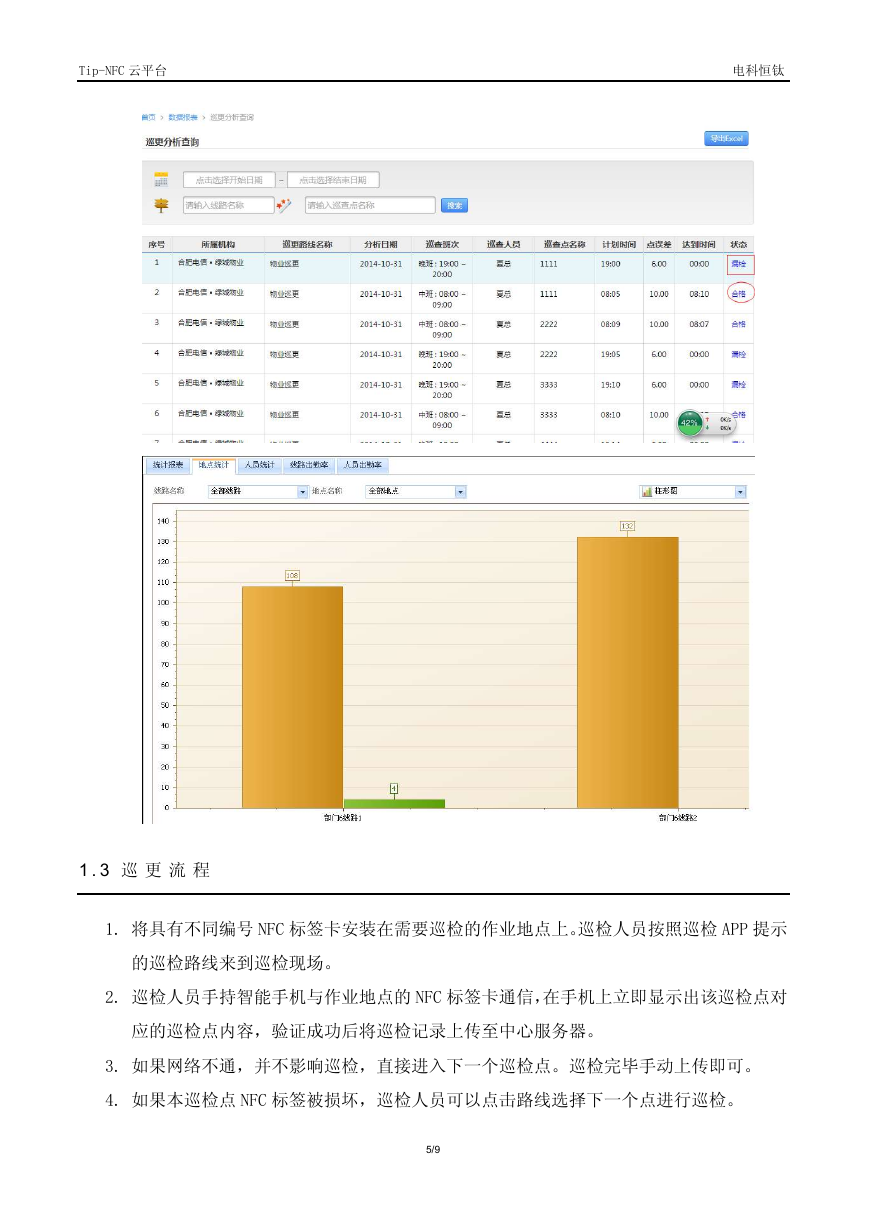
Task: Click the 合格 status link in row 2
Action: click(x=739, y=294)
